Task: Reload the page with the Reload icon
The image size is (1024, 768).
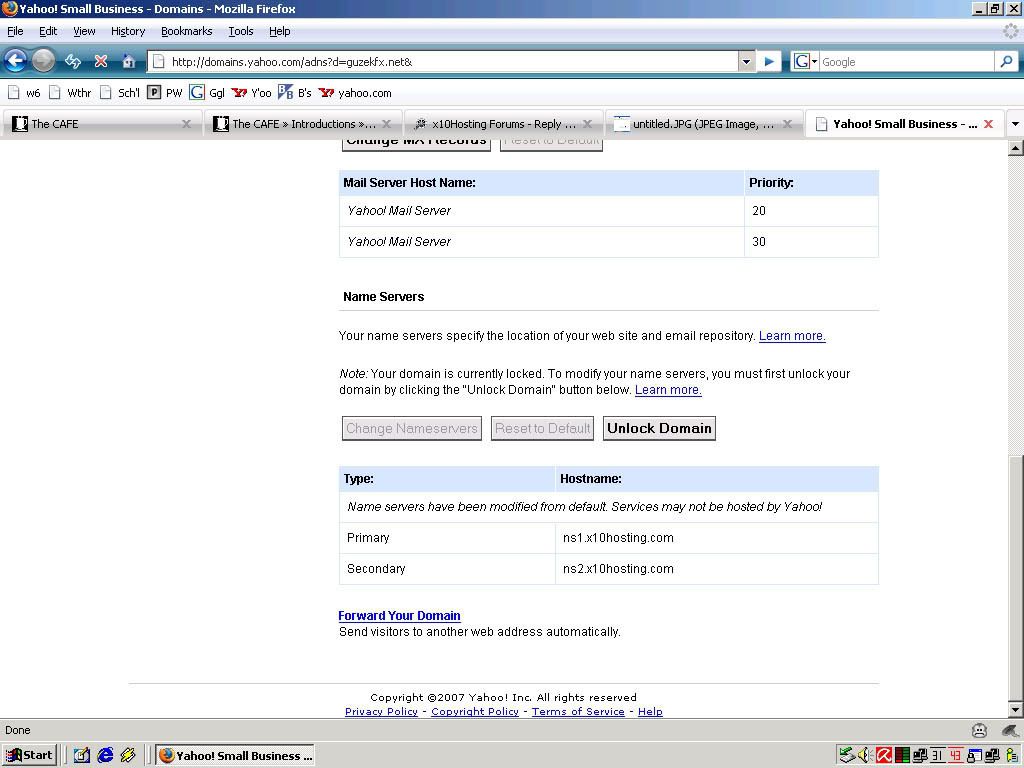Action: pos(72,61)
